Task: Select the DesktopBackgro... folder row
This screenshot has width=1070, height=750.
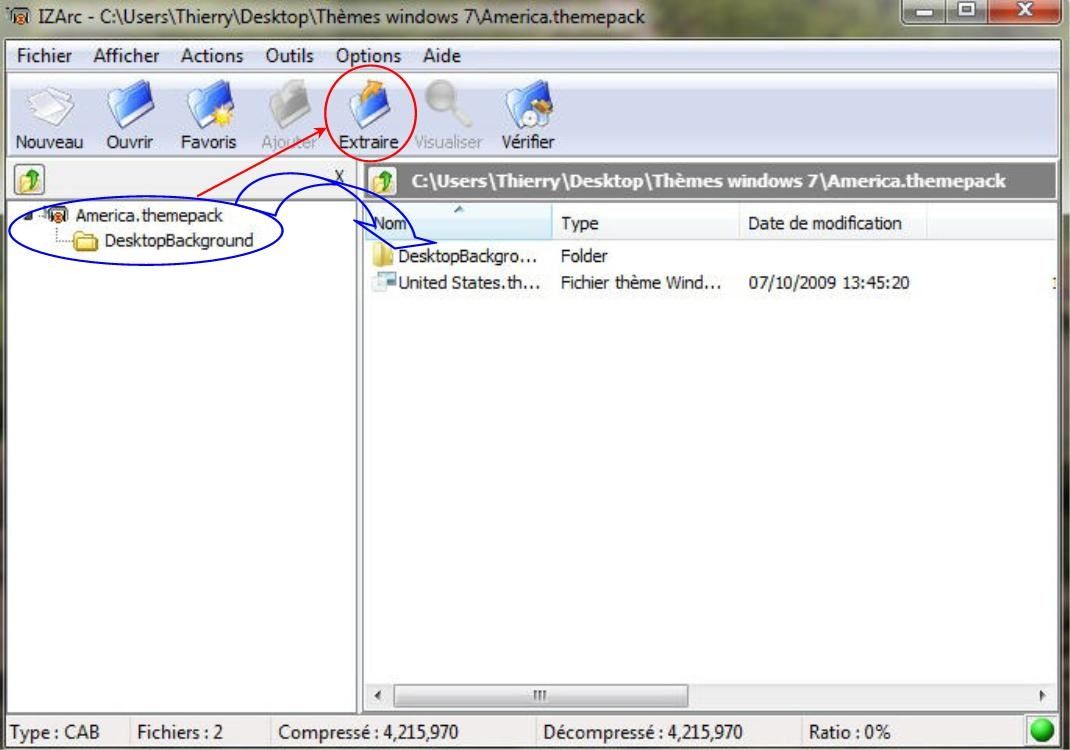Action: 710,257
